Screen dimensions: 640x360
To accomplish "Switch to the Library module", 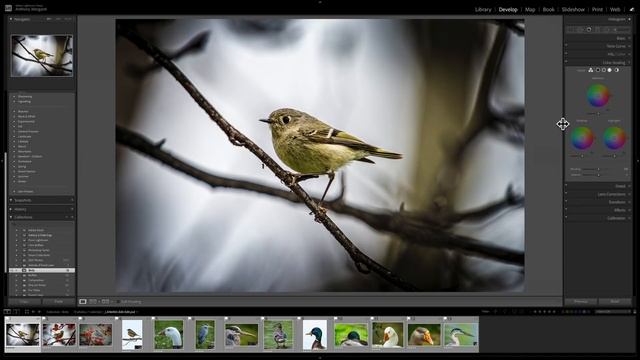I will (483, 9).
